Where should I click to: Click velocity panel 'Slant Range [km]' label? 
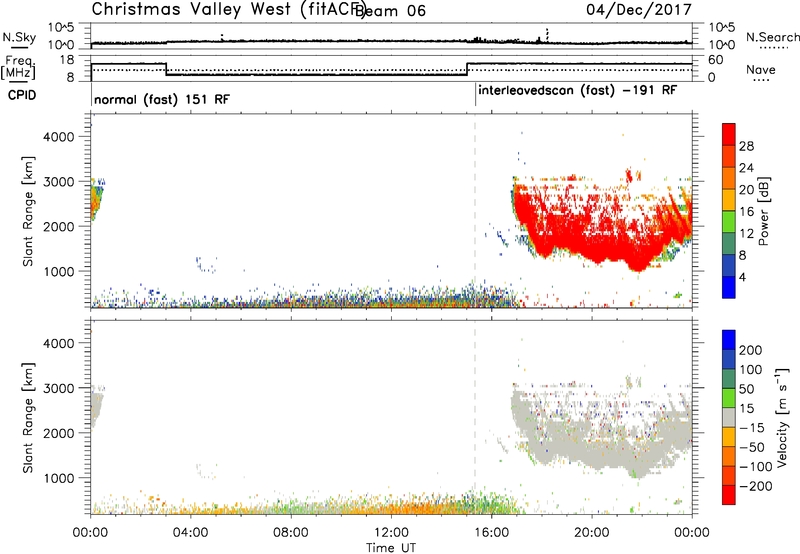click(28, 418)
